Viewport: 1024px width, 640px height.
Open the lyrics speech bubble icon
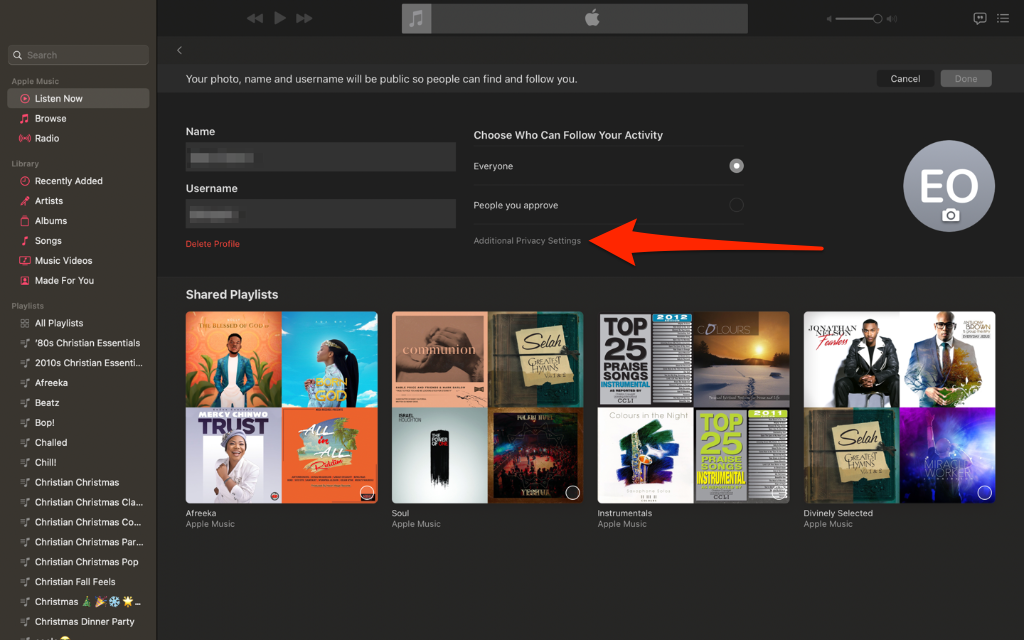[980, 18]
